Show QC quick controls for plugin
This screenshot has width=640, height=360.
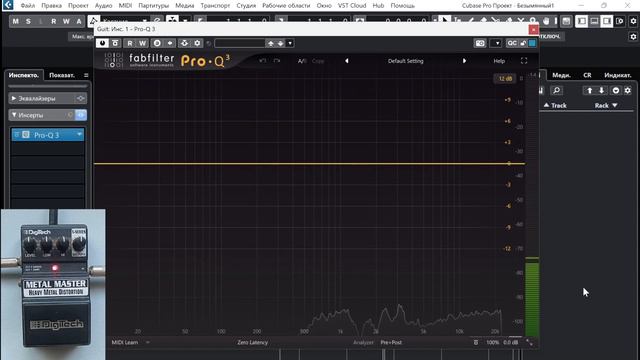tap(512, 43)
